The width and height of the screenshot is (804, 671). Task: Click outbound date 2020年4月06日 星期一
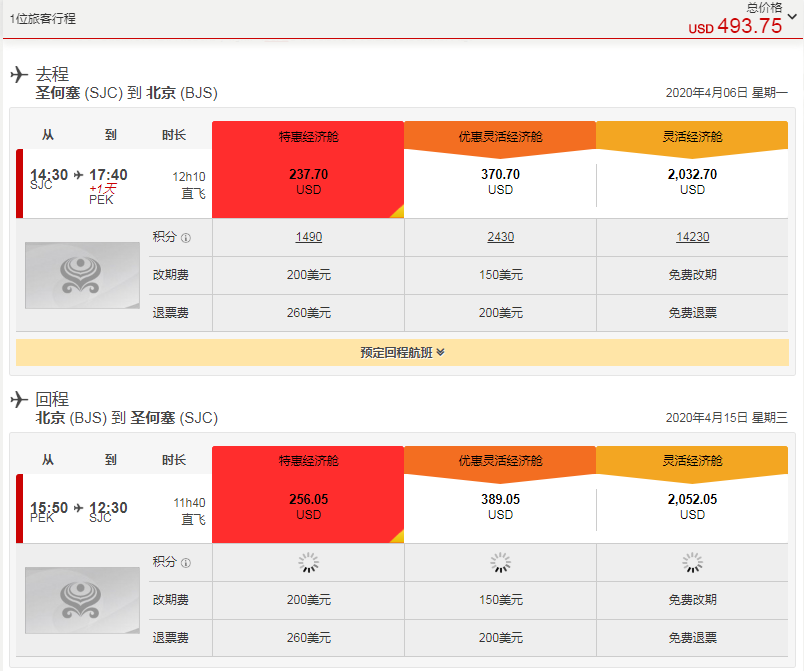click(x=727, y=93)
